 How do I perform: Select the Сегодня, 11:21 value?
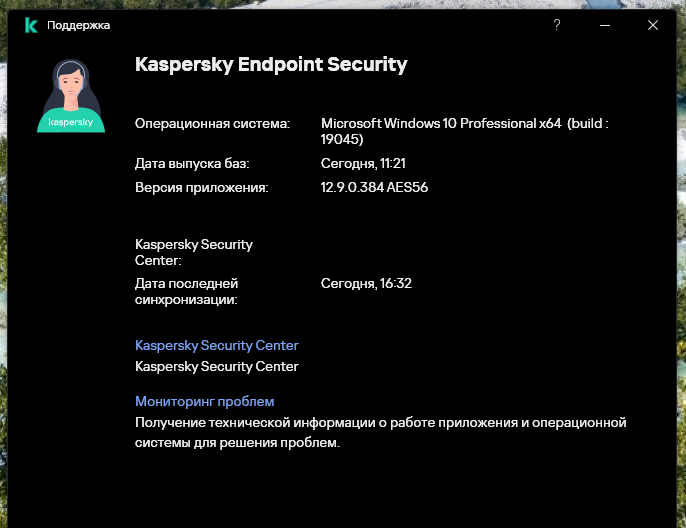(x=363, y=163)
